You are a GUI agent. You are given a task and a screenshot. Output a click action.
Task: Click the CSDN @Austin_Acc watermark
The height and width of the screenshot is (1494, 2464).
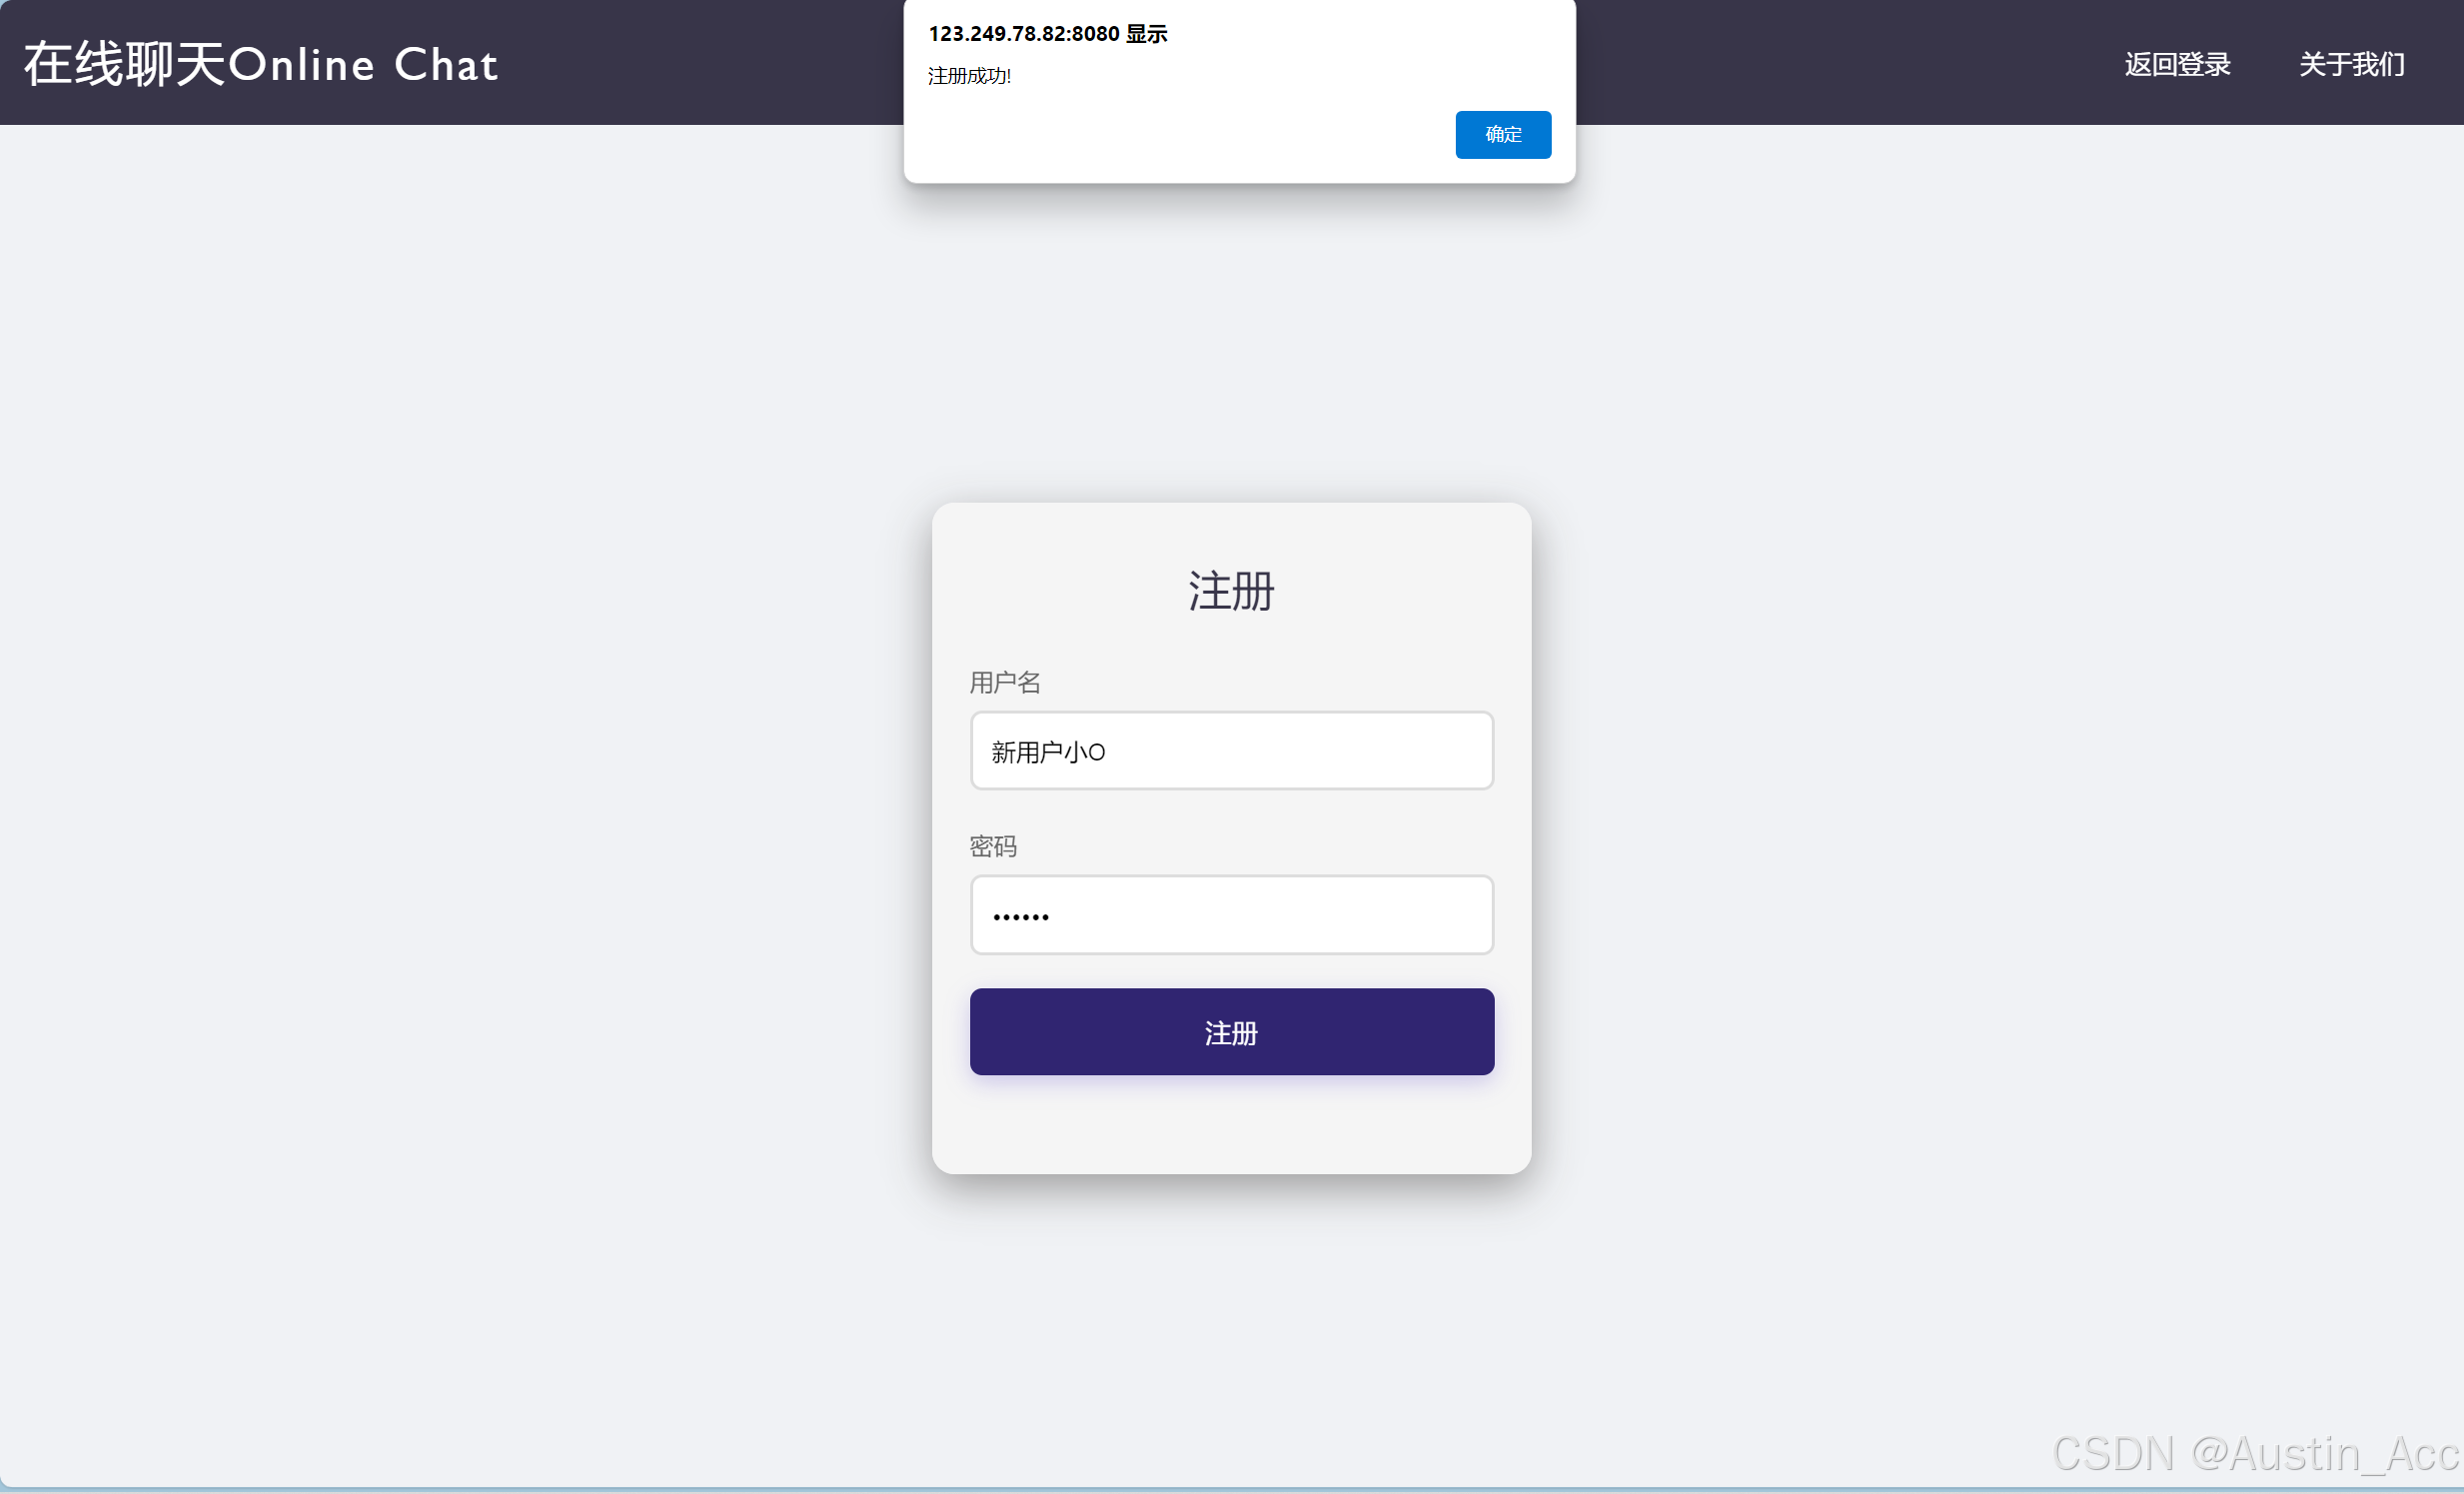click(2255, 1453)
